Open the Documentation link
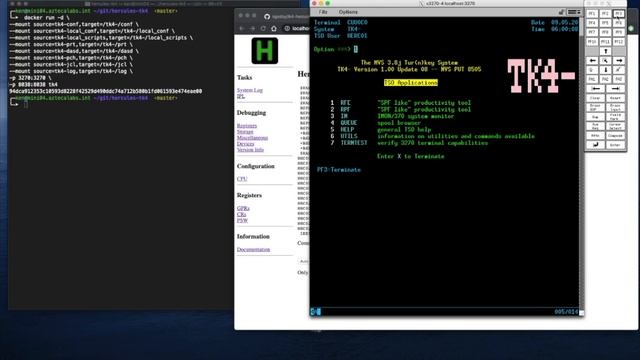Screen dimensions: 640x360 (x=253, y=249)
